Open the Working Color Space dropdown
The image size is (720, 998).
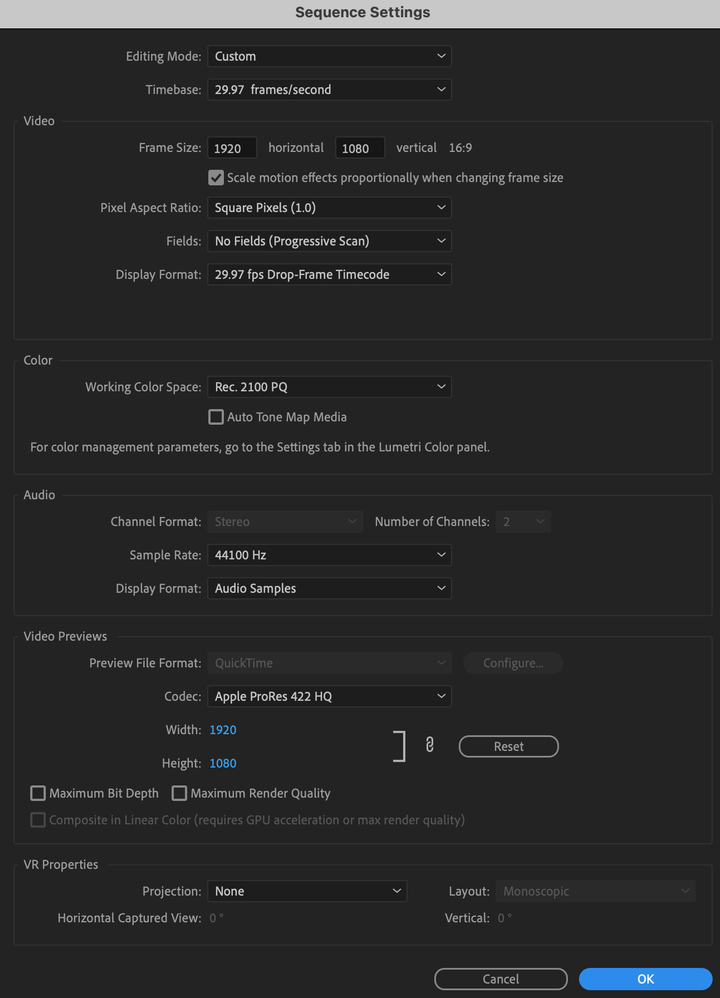pyautogui.click(x=329, y=387)
